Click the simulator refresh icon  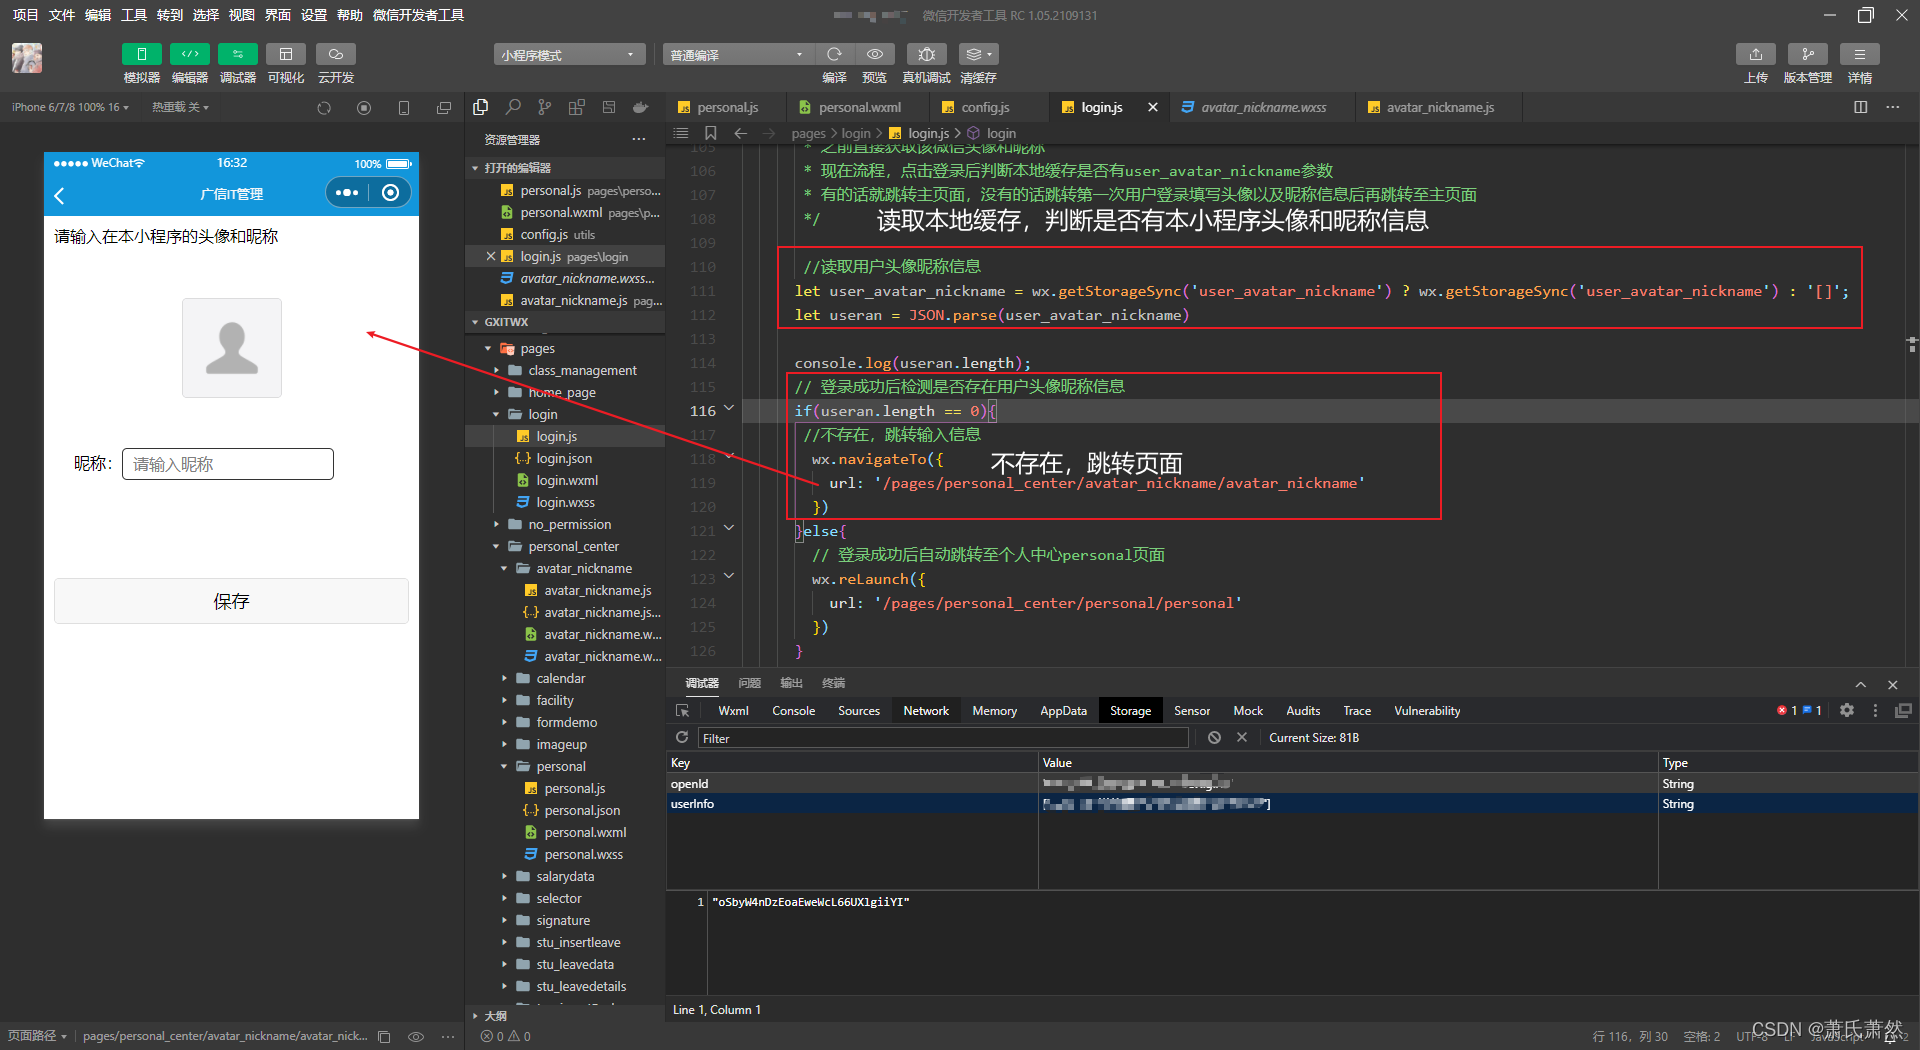[x=324, y=108]
